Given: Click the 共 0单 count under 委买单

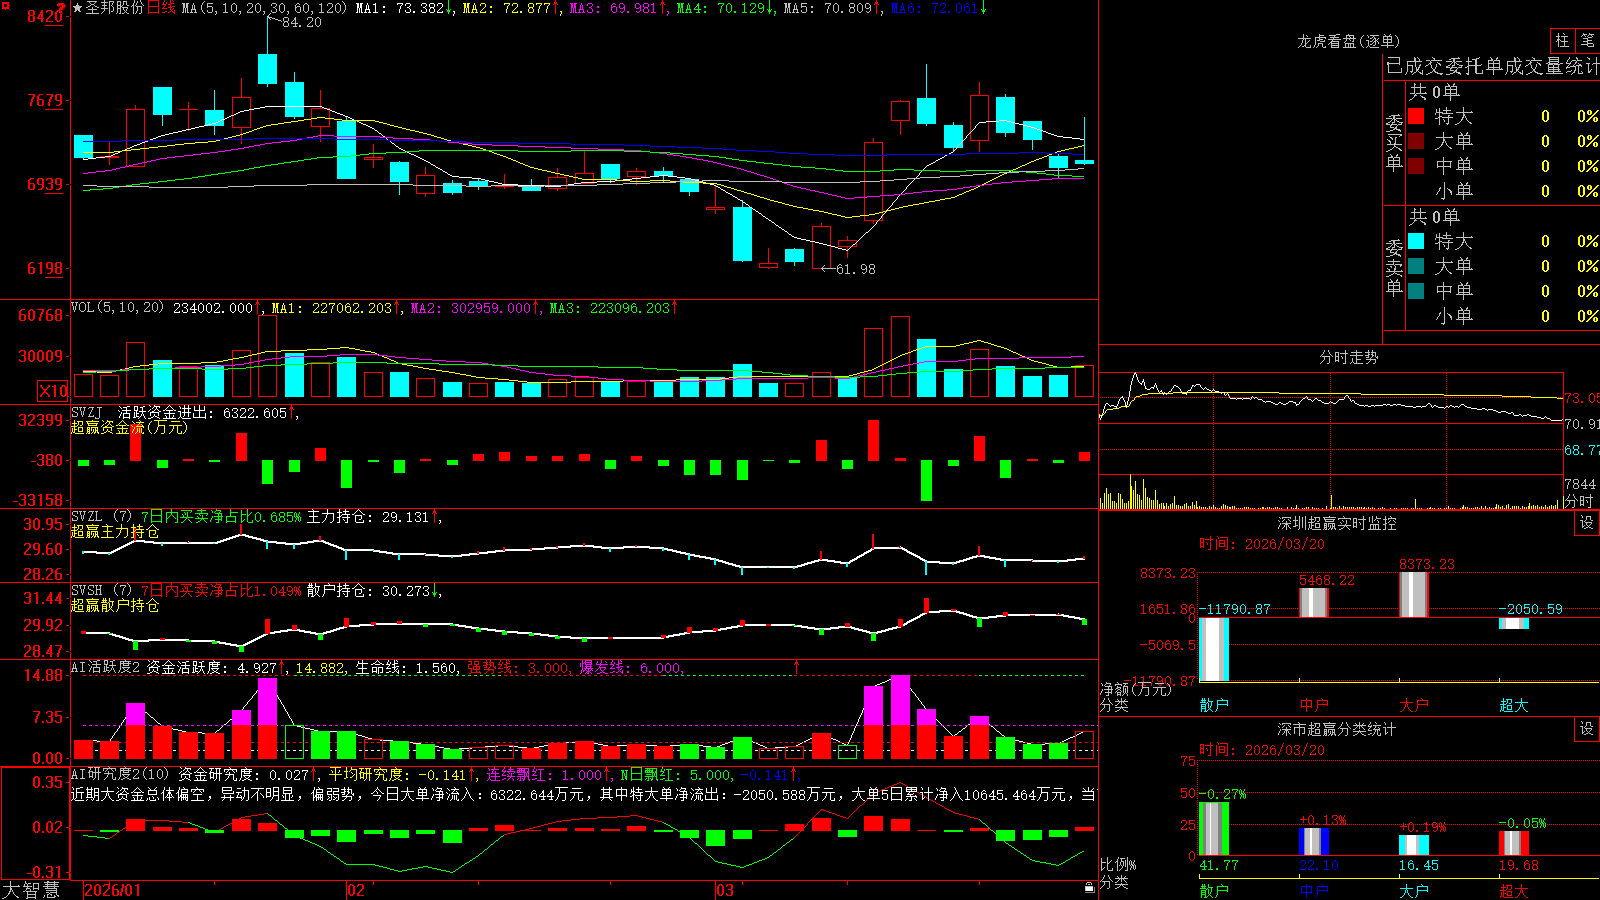Looking at the screenshot, I should pyautogui.click(x=1434, y=92).
